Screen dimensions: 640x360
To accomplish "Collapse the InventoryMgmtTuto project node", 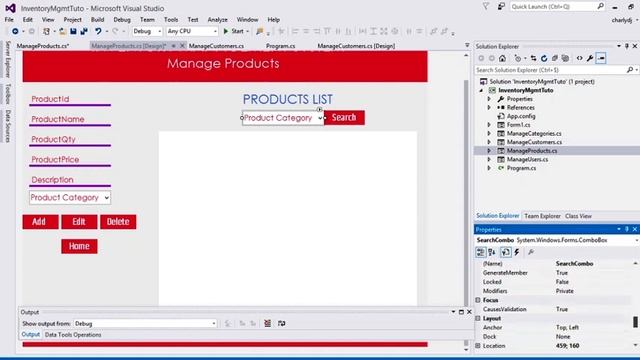I will (x=481, y=90).
